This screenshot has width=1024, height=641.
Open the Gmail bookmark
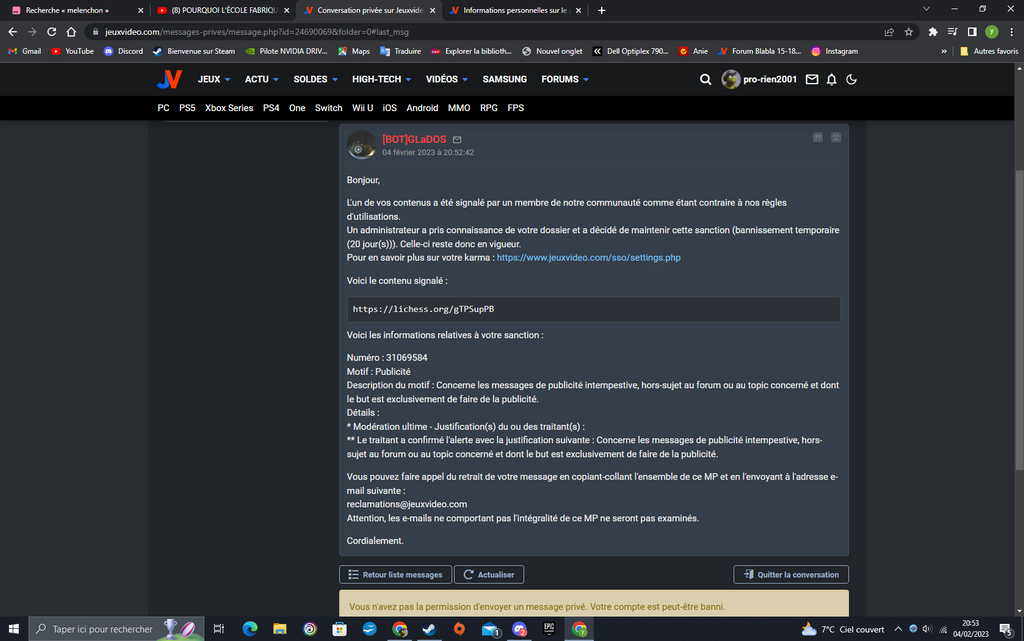(24, 51)
